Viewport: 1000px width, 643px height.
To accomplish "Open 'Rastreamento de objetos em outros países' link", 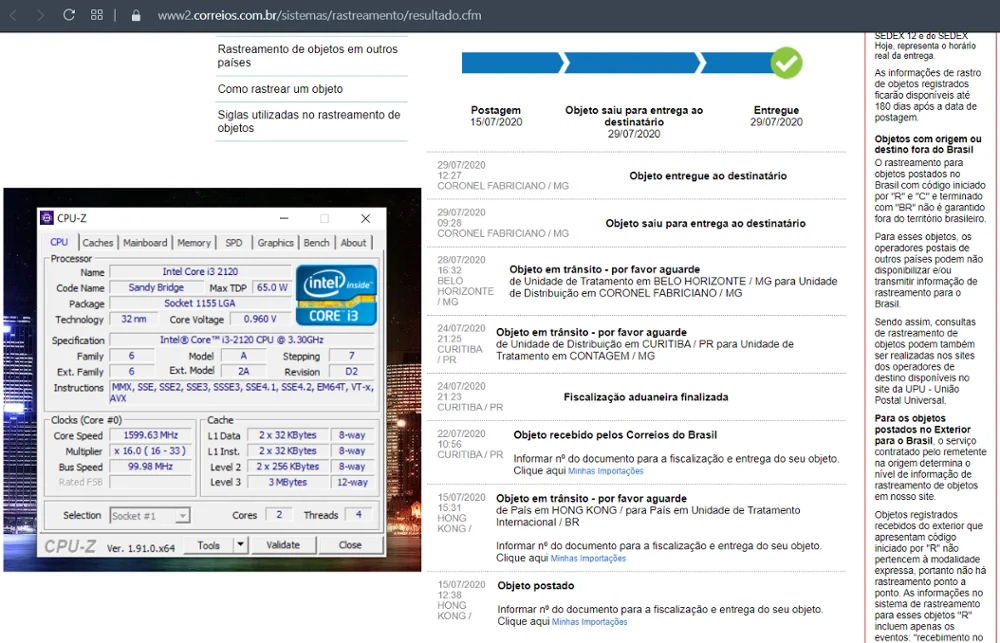I will tap(307, 55).
